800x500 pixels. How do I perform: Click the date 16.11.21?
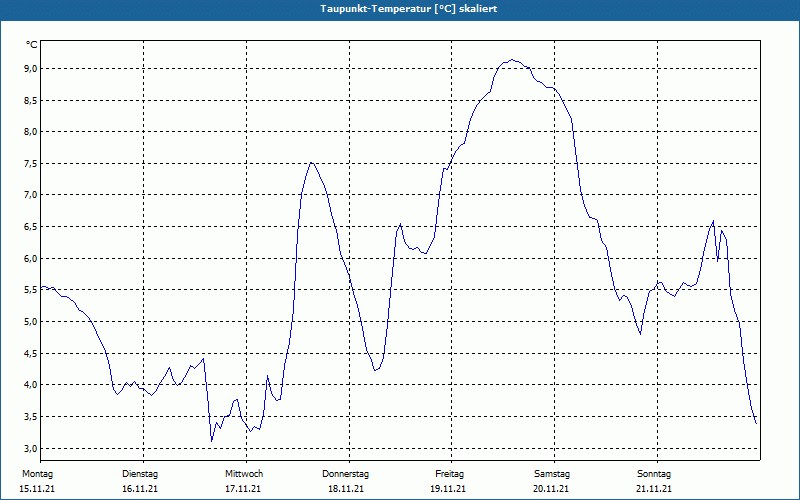140,489
